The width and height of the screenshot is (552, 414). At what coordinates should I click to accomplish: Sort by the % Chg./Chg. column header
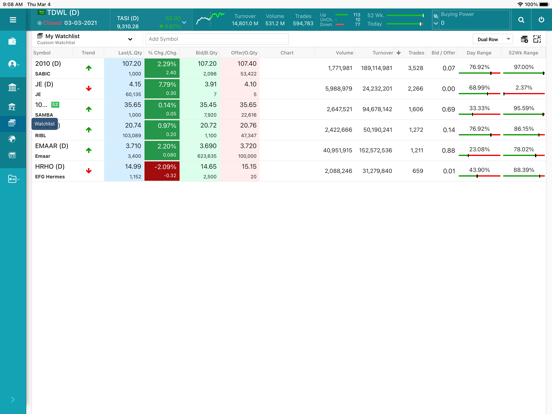coord(162,53)
